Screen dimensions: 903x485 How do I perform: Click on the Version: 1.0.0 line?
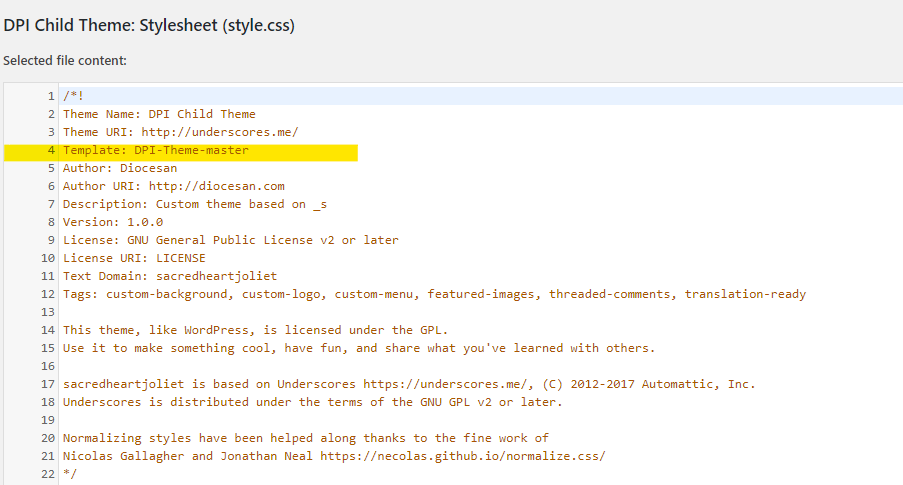coord(113,222)
